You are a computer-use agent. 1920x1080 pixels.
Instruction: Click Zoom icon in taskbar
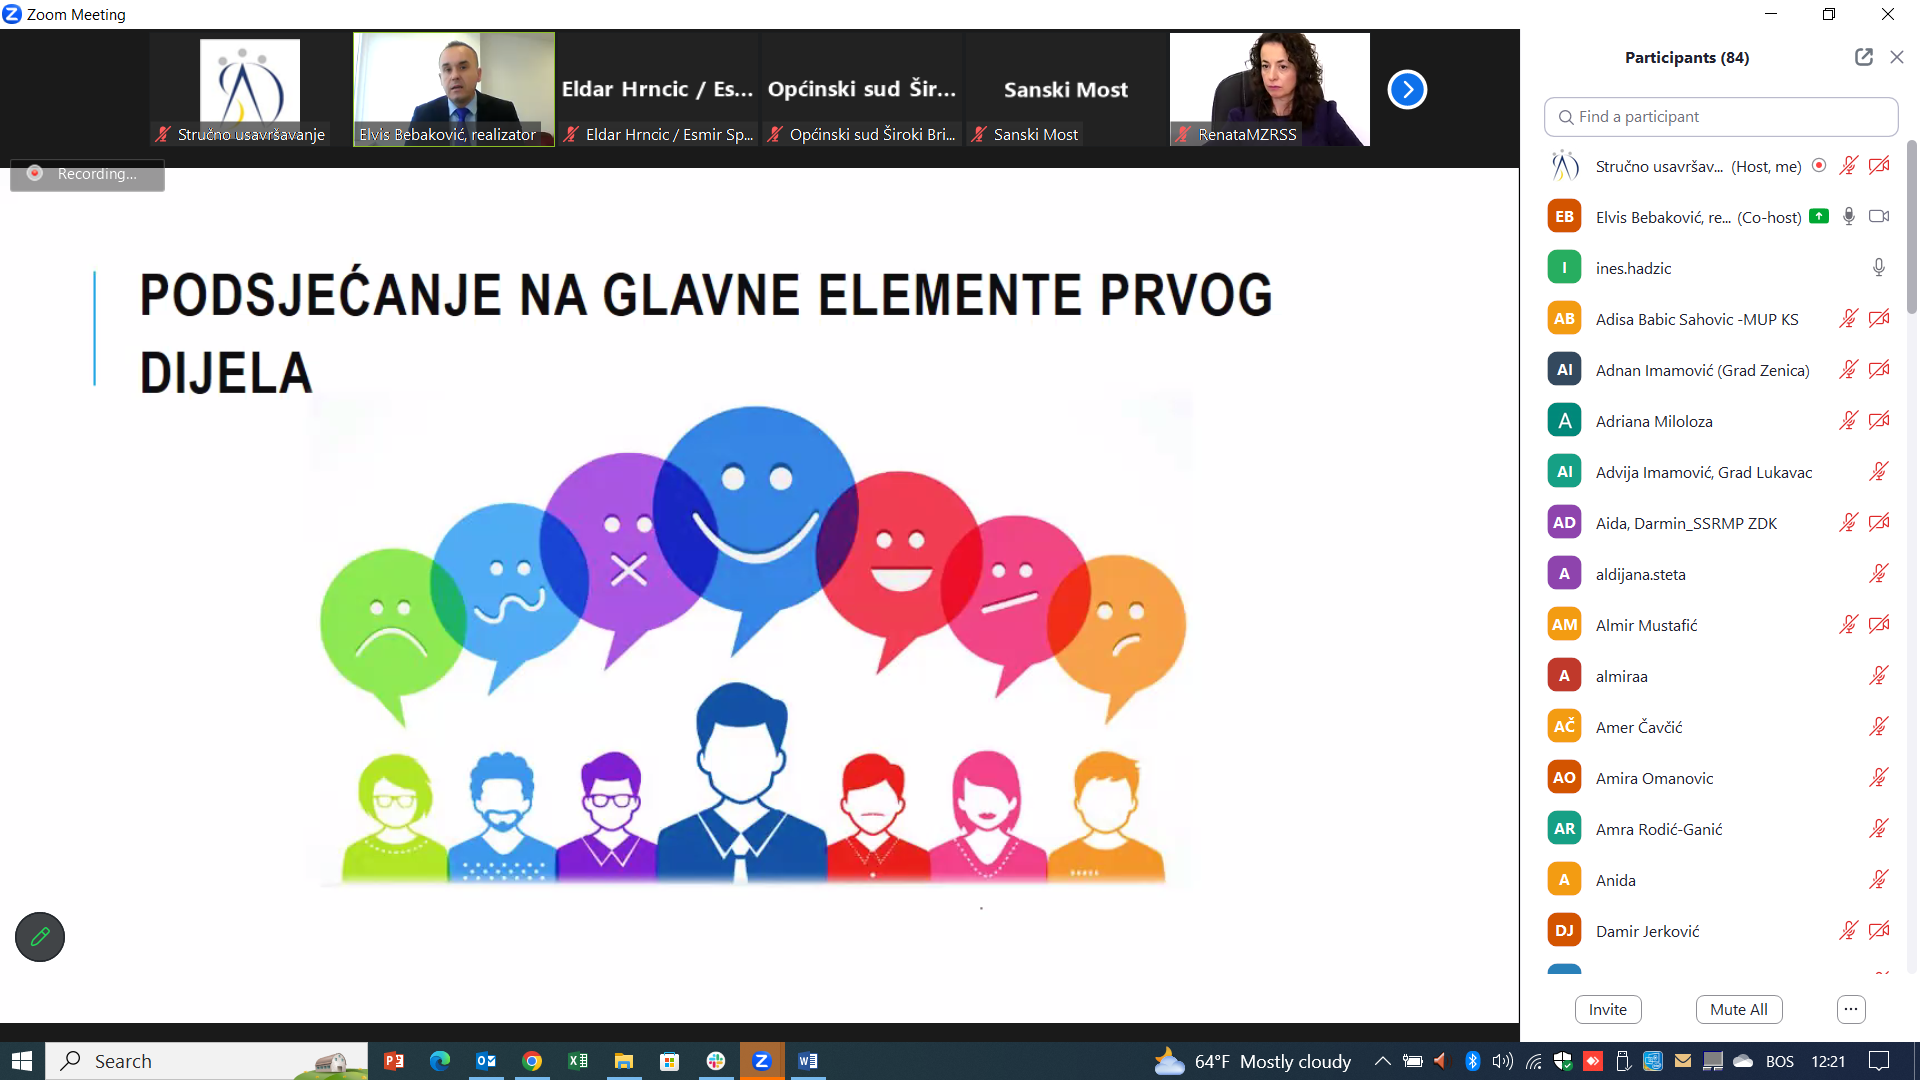point(762,1061)
